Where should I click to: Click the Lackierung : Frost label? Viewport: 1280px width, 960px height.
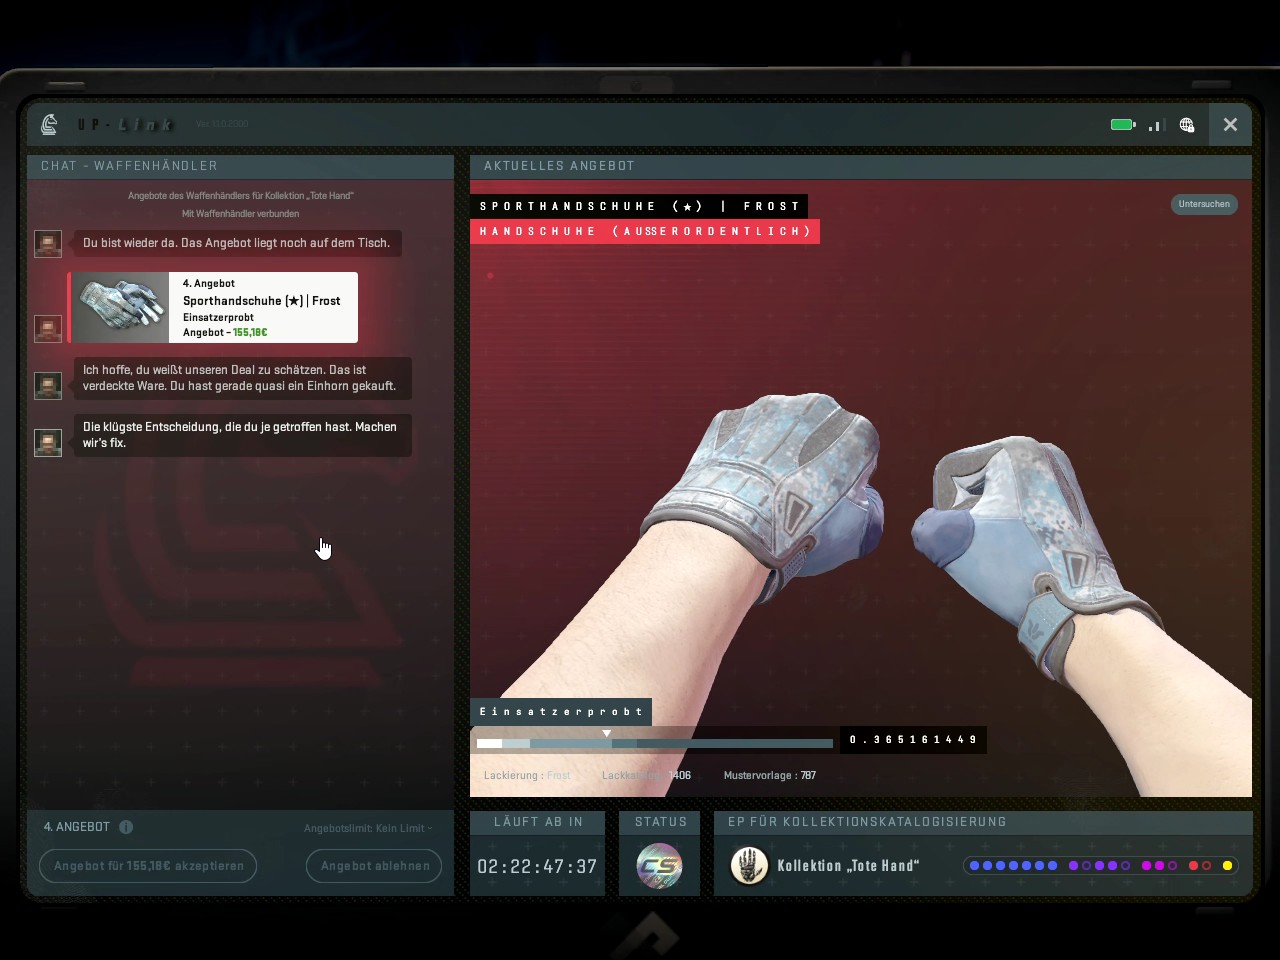(527, 776)
